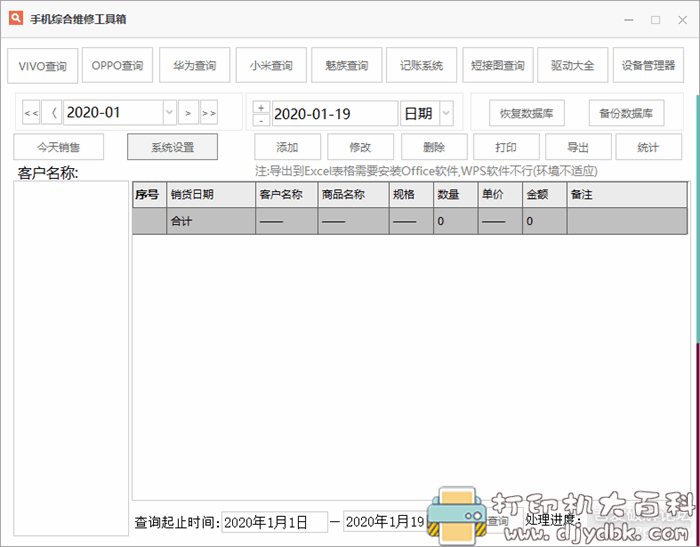Open the VIVO查询 tab
Image resolution: width=700 pixels, height=547 pixels.
click(x=43, y=66)
